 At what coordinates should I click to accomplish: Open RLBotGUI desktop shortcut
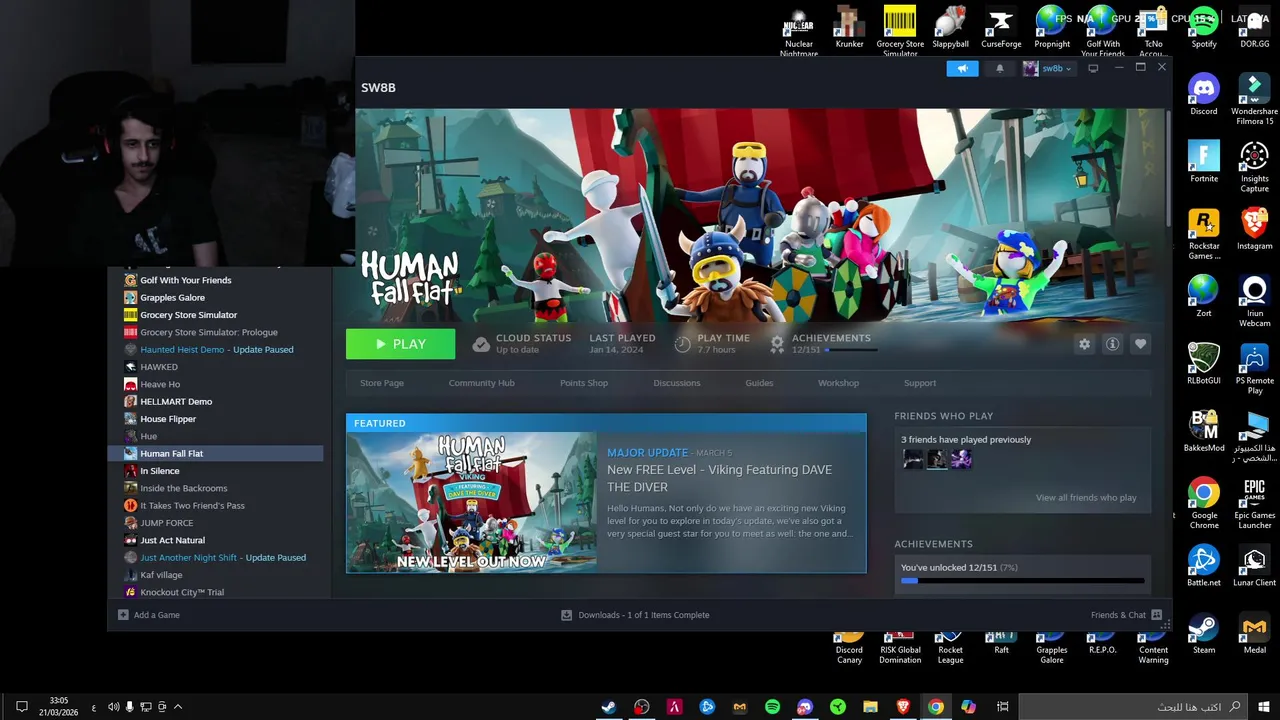pos(1204,364)
